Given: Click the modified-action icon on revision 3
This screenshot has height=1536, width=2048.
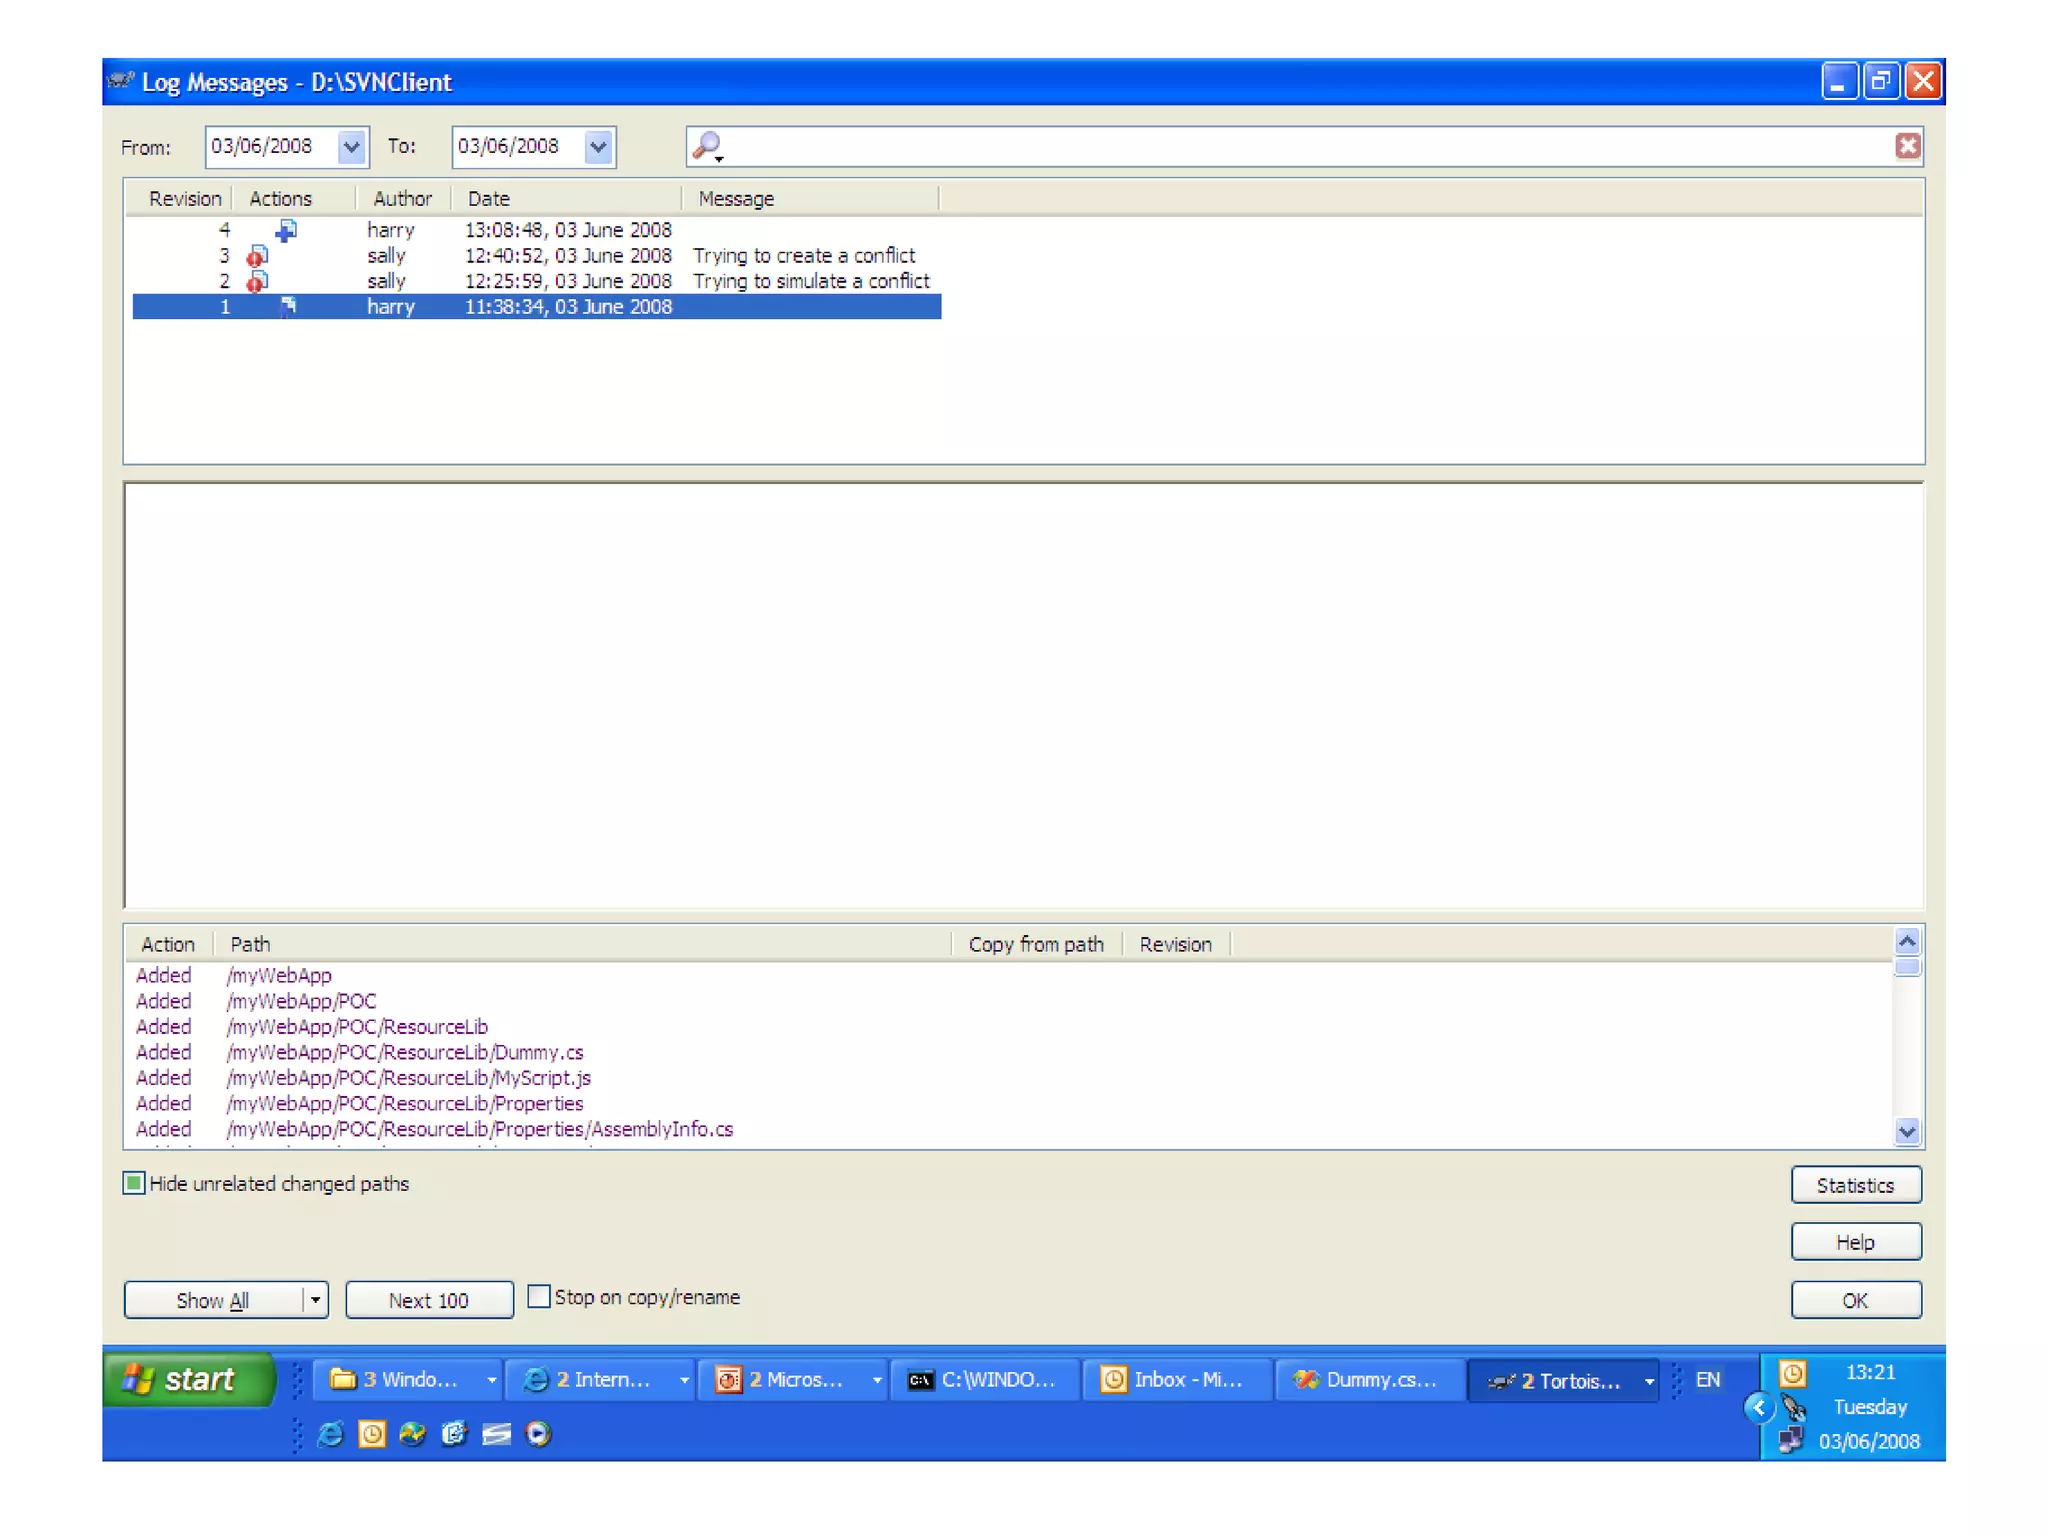Looking at the screenshot, I should click(x=258, y=256).
